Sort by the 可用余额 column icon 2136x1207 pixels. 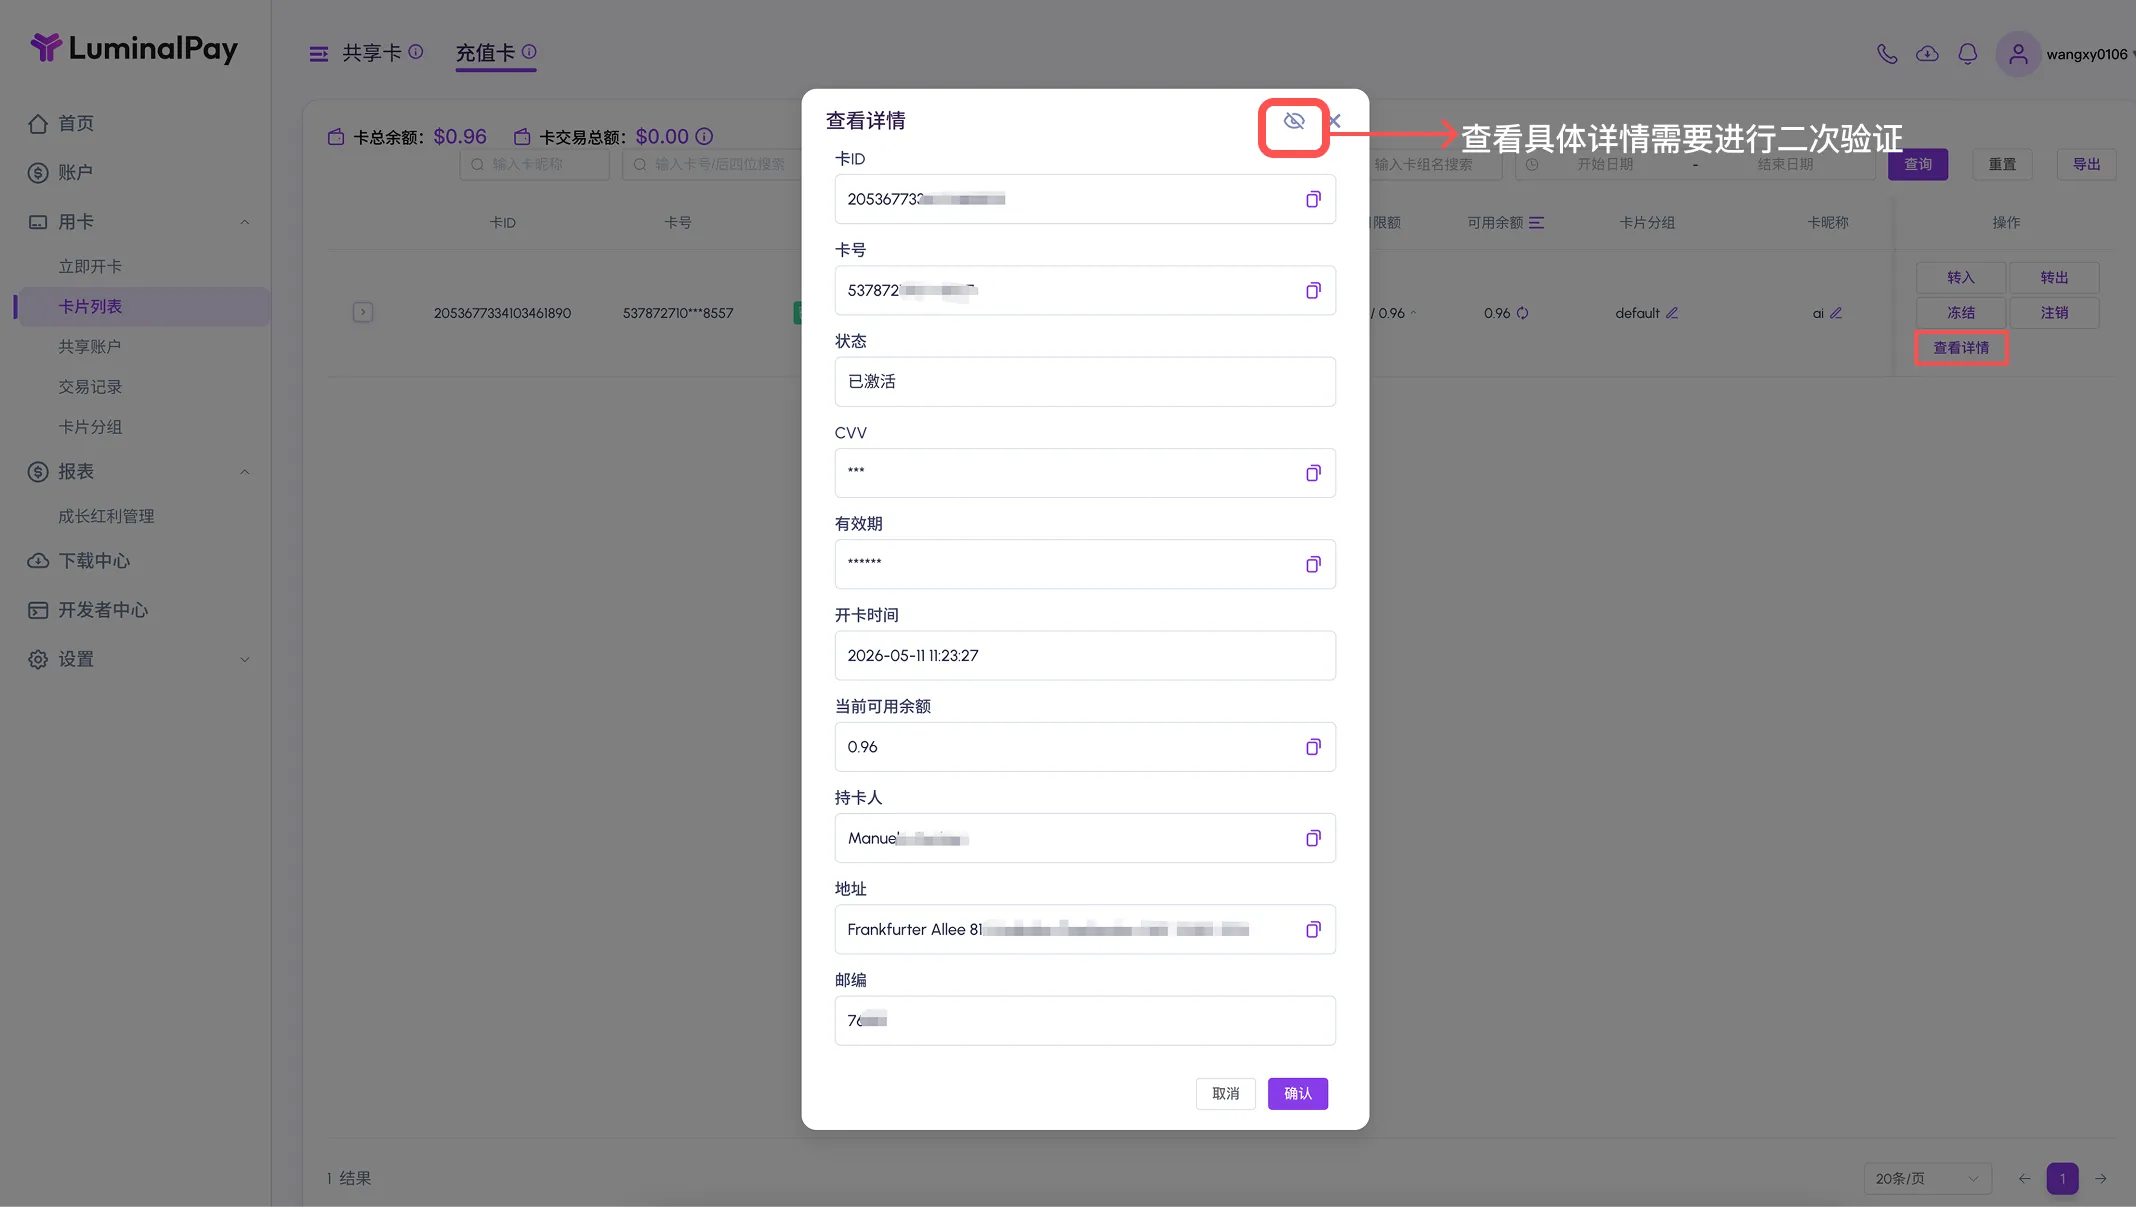pyautogui.click(x=1536, y=222)
